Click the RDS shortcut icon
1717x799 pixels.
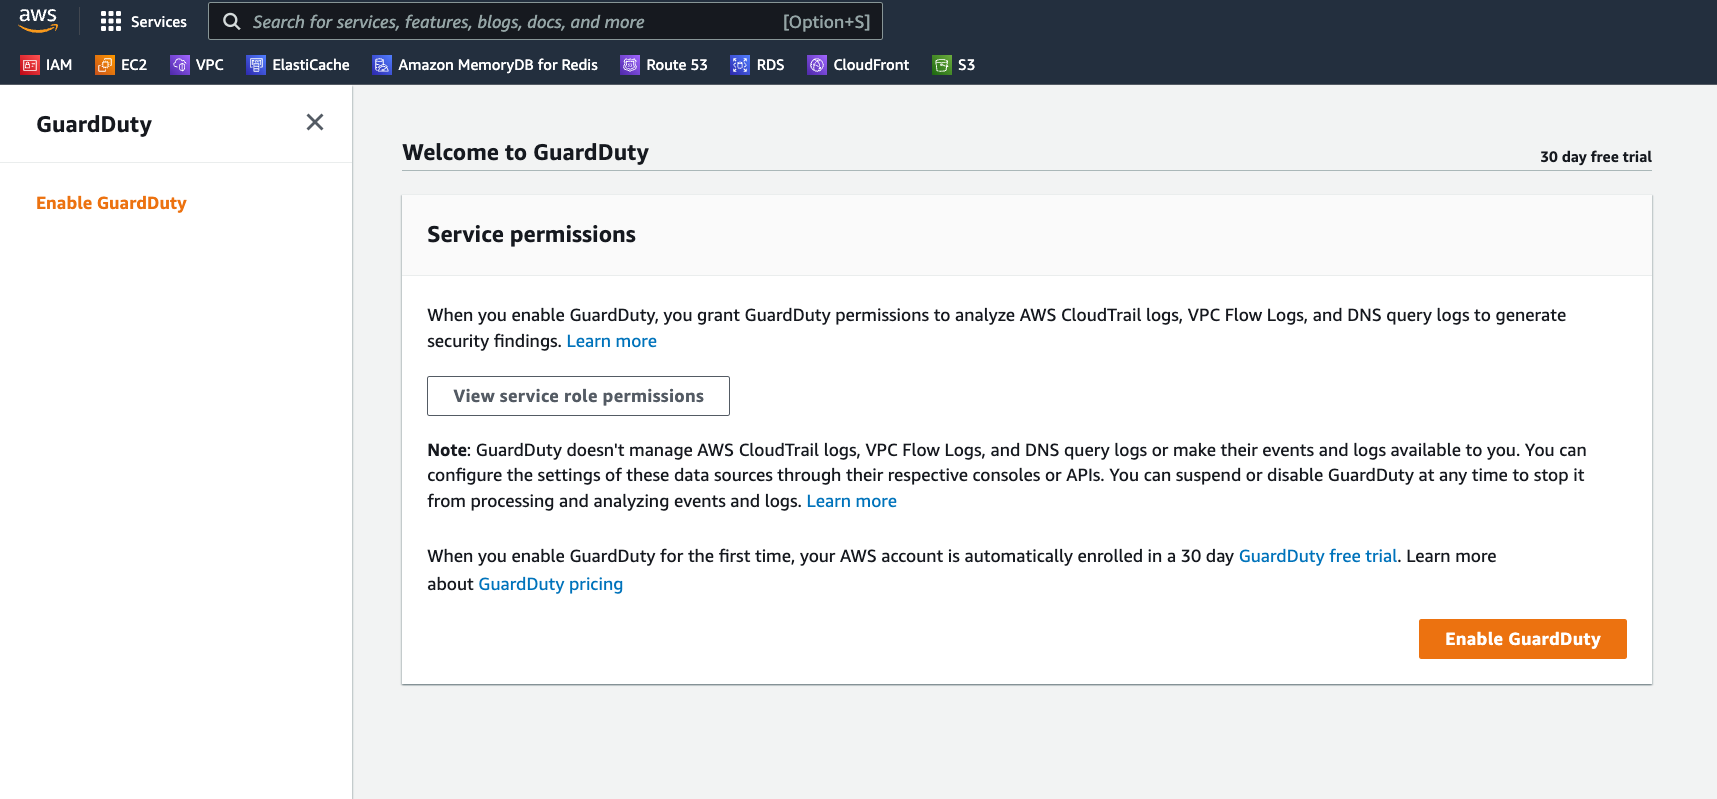click(x=740, y=65)
